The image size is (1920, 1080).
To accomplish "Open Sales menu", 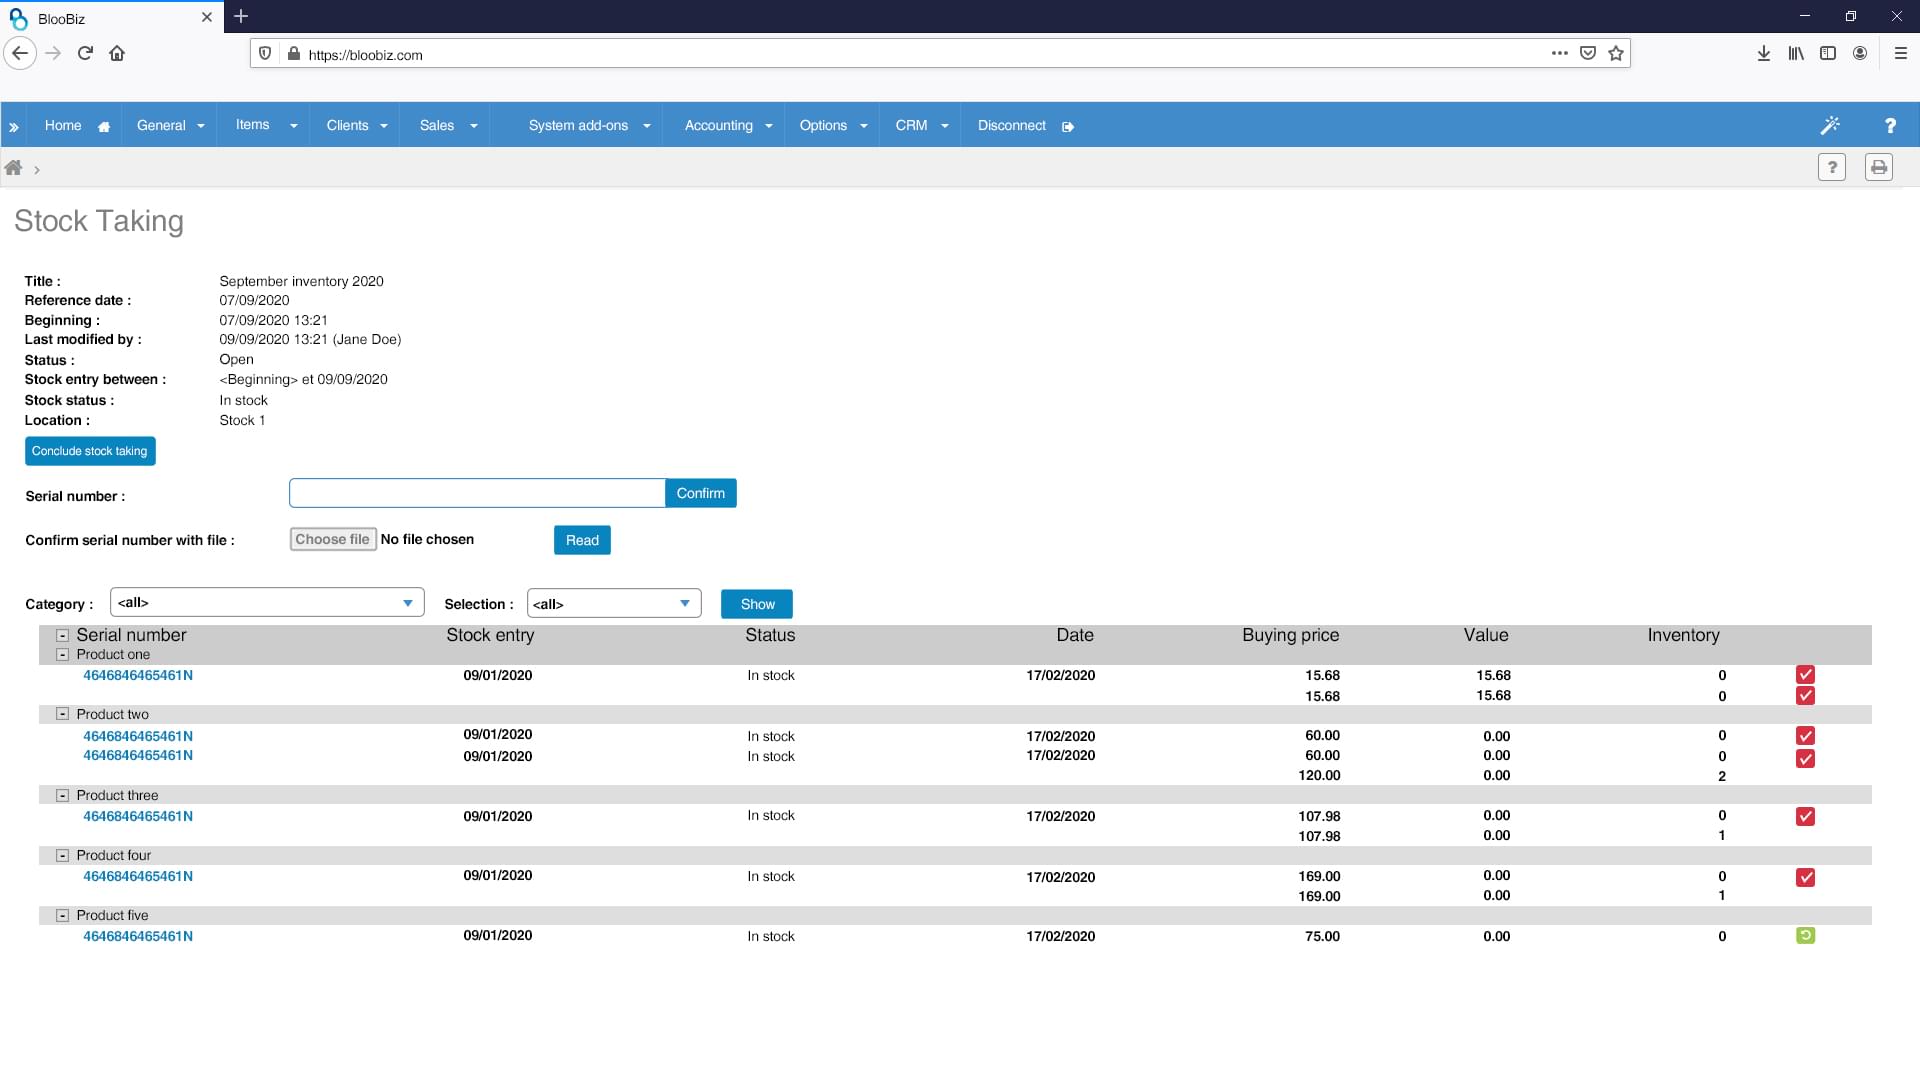I will [448, 126].
